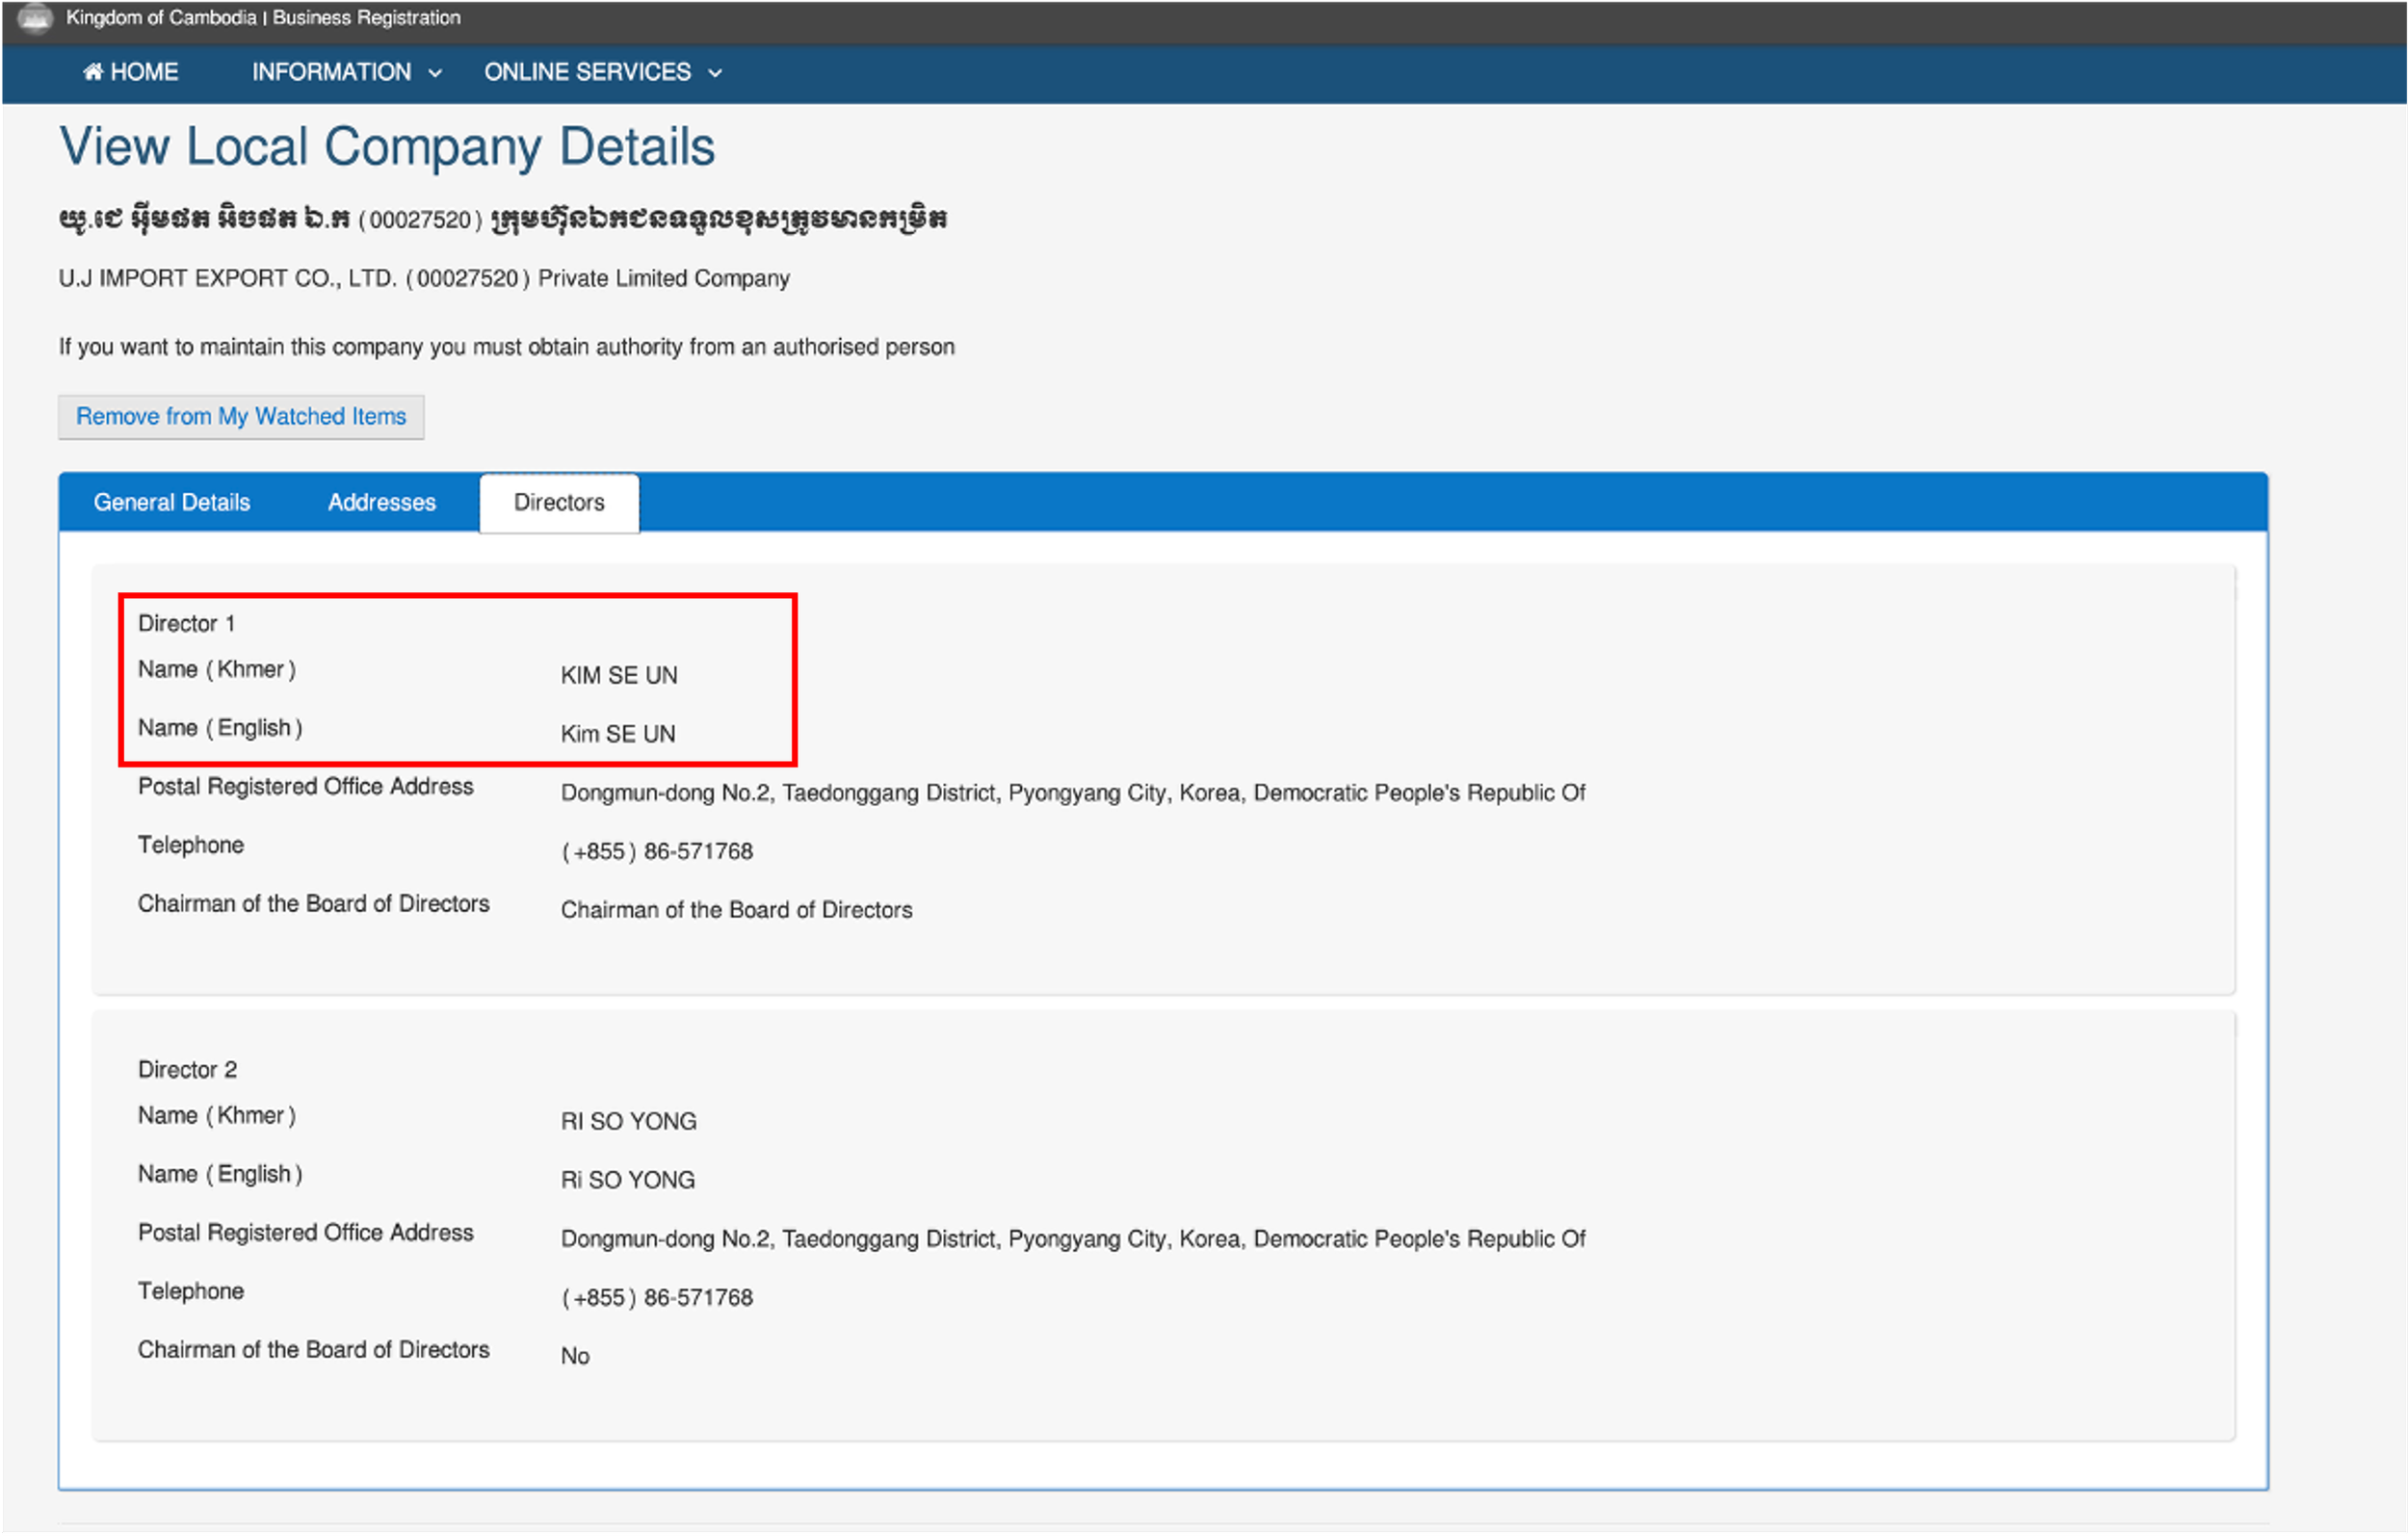Click the Director 1 Khmer name KIM SE UN
This screenshot has width=2408, height=1536.
tap(619, 675)
